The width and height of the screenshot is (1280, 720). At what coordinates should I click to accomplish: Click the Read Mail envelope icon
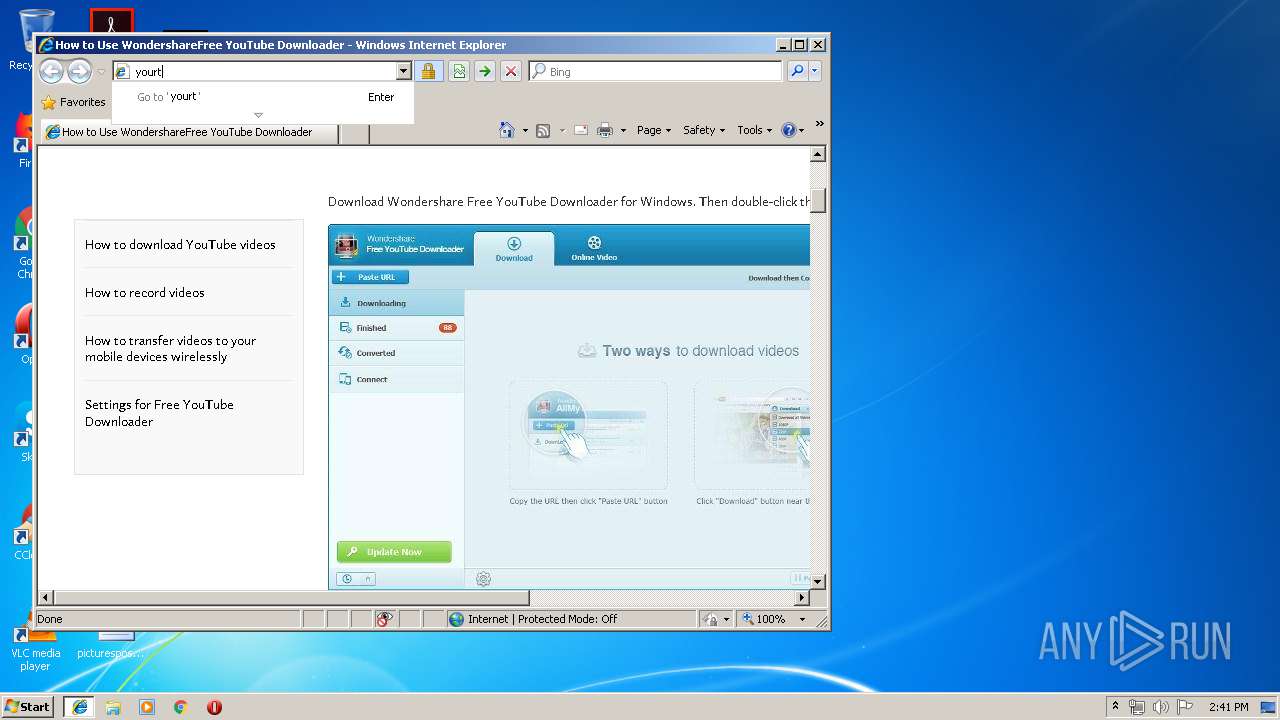tap(581, 130)
